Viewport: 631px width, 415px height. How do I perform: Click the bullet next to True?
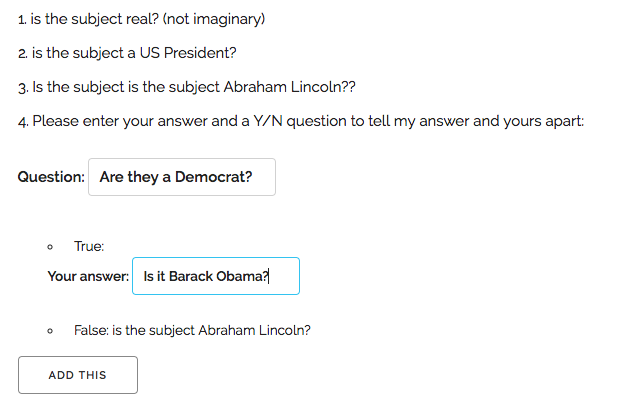click(50, 247)
